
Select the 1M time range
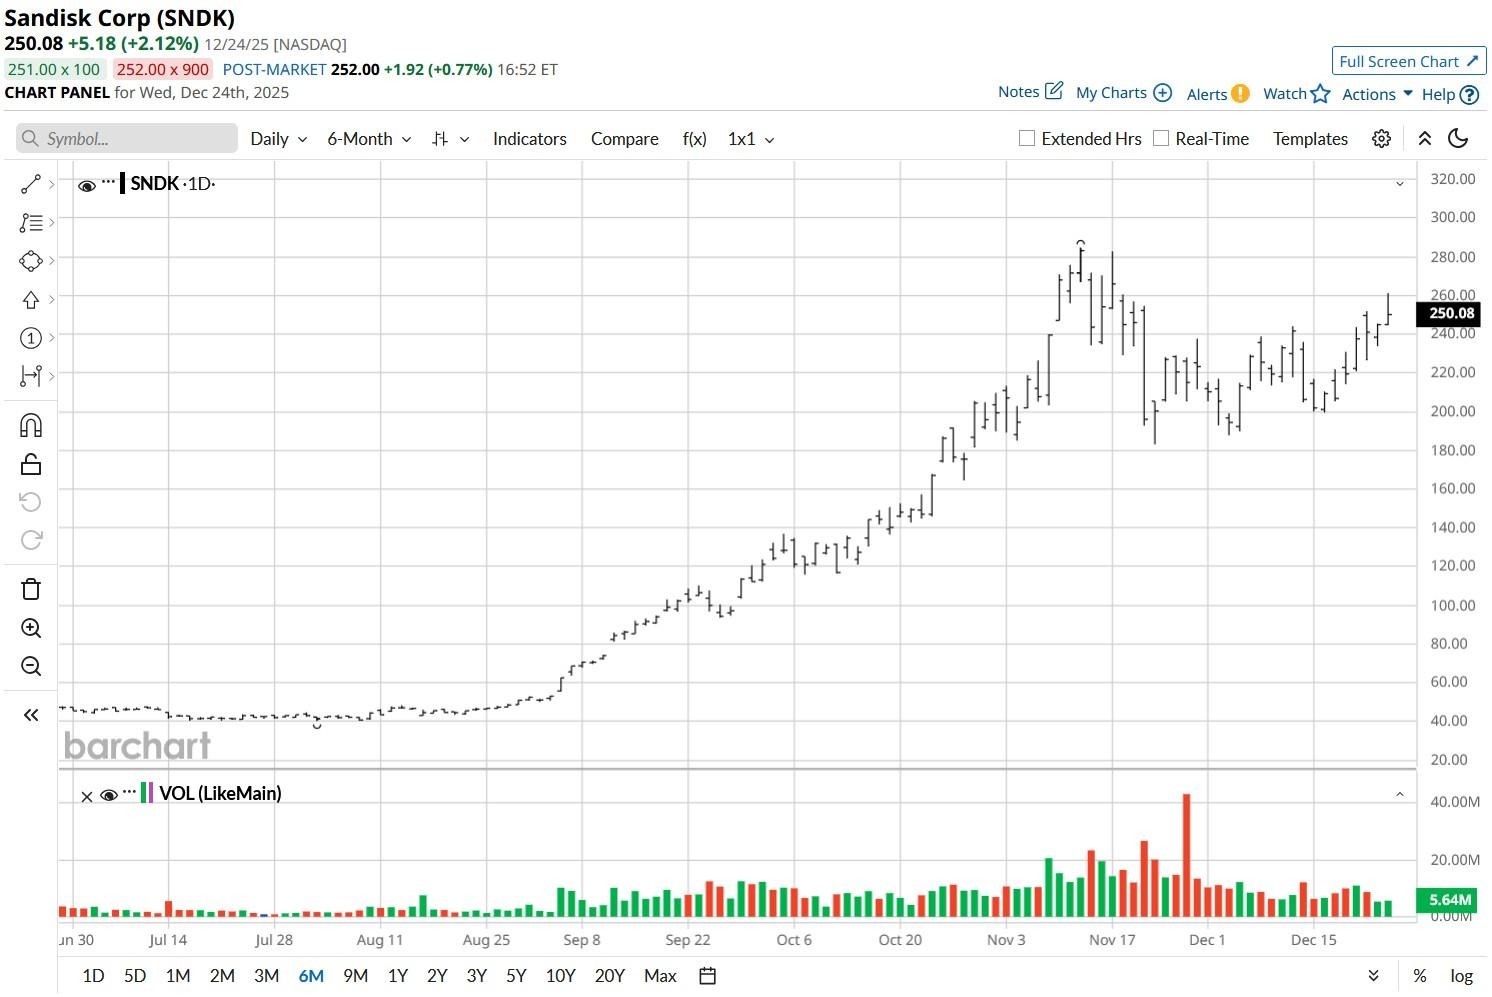pyautogui.click(x=178, y=976)
